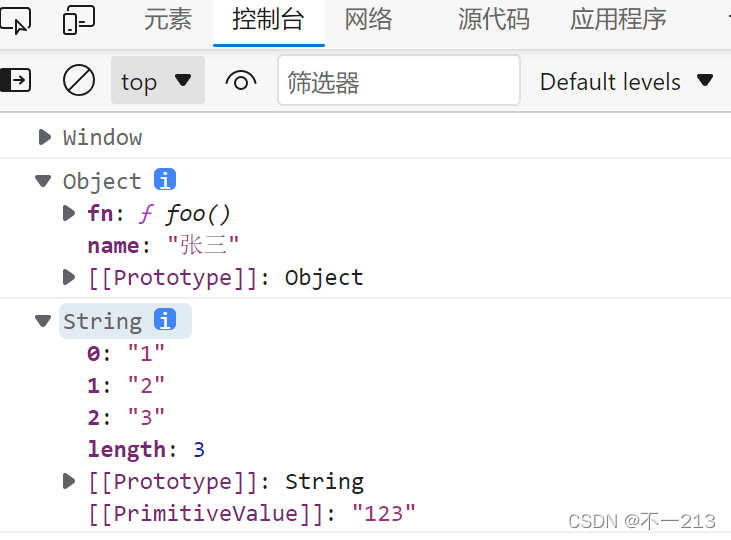Click the 筛选器 filter input field

pos(398,81)
